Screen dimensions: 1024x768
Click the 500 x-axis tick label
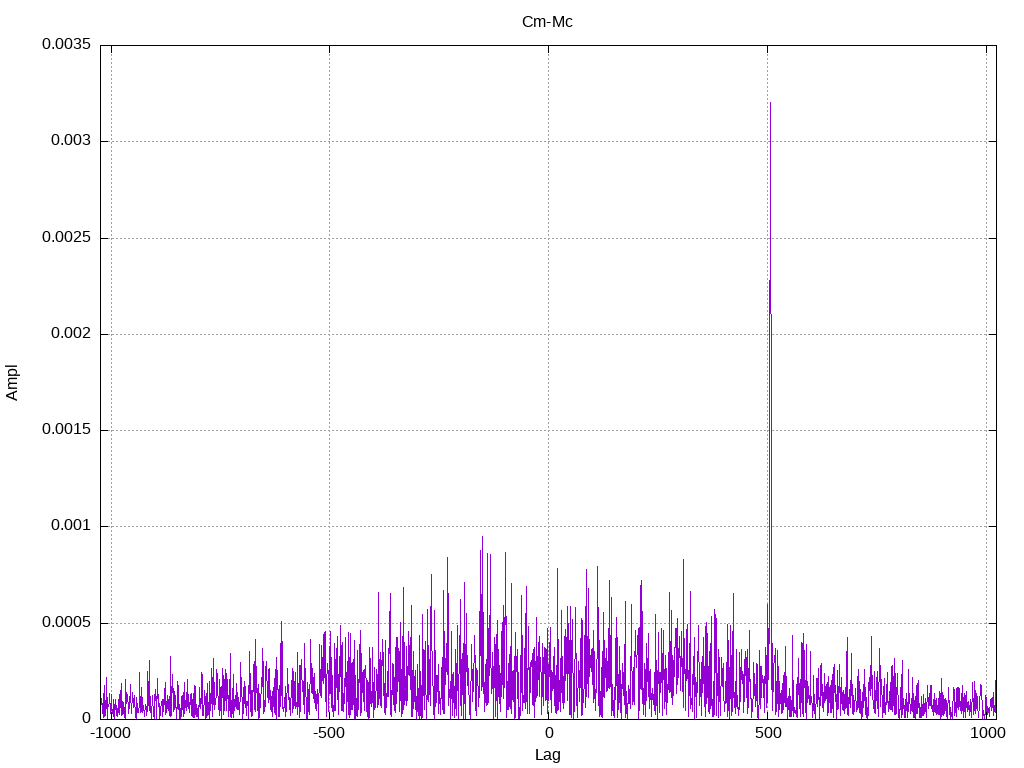point(767,733)
